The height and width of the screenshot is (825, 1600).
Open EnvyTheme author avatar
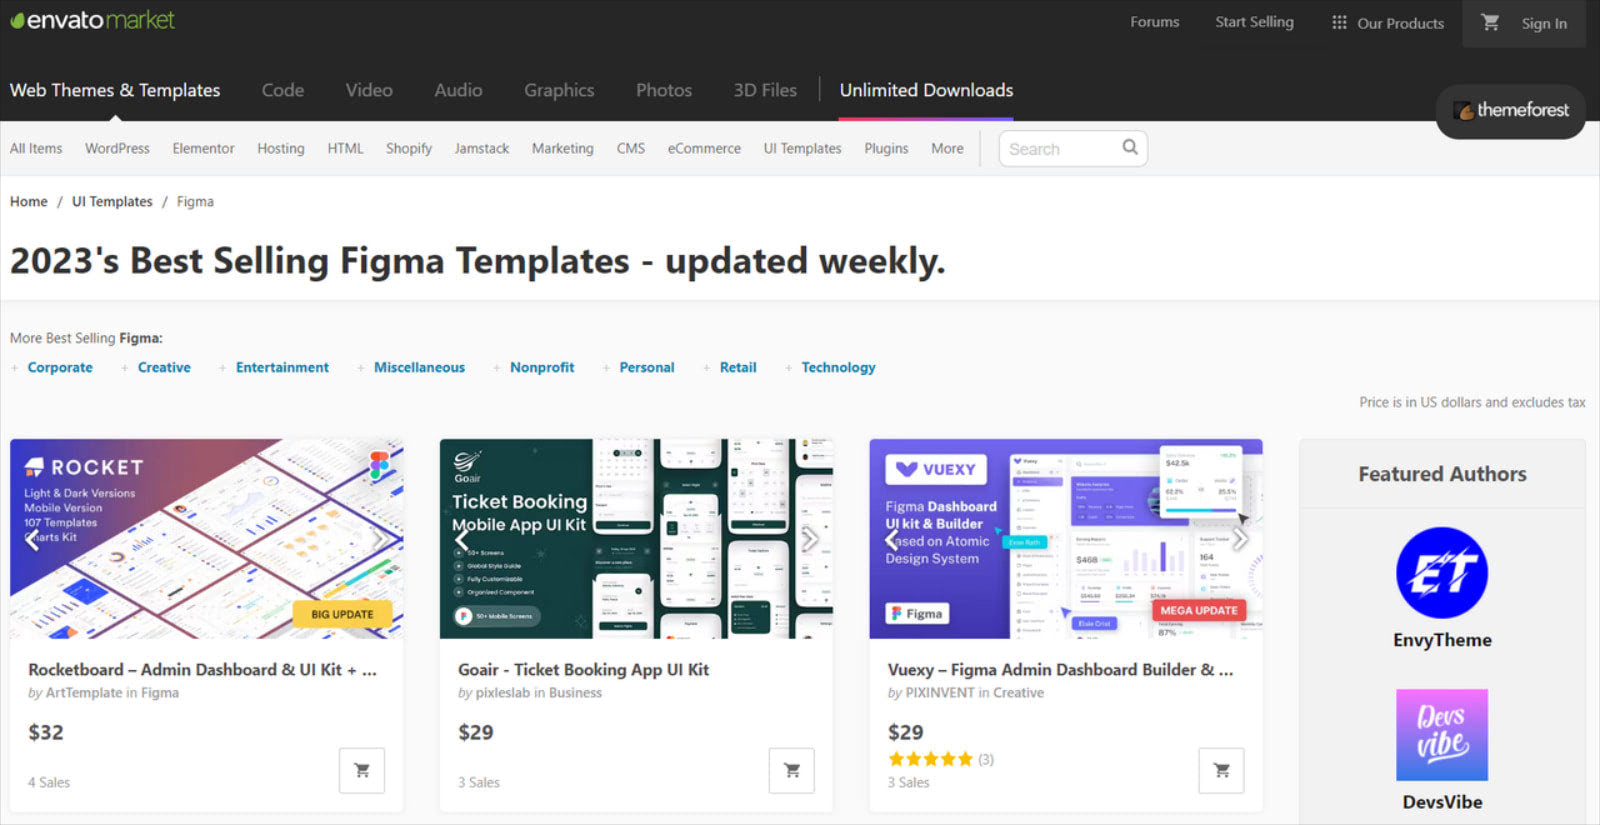point(1442,573)
